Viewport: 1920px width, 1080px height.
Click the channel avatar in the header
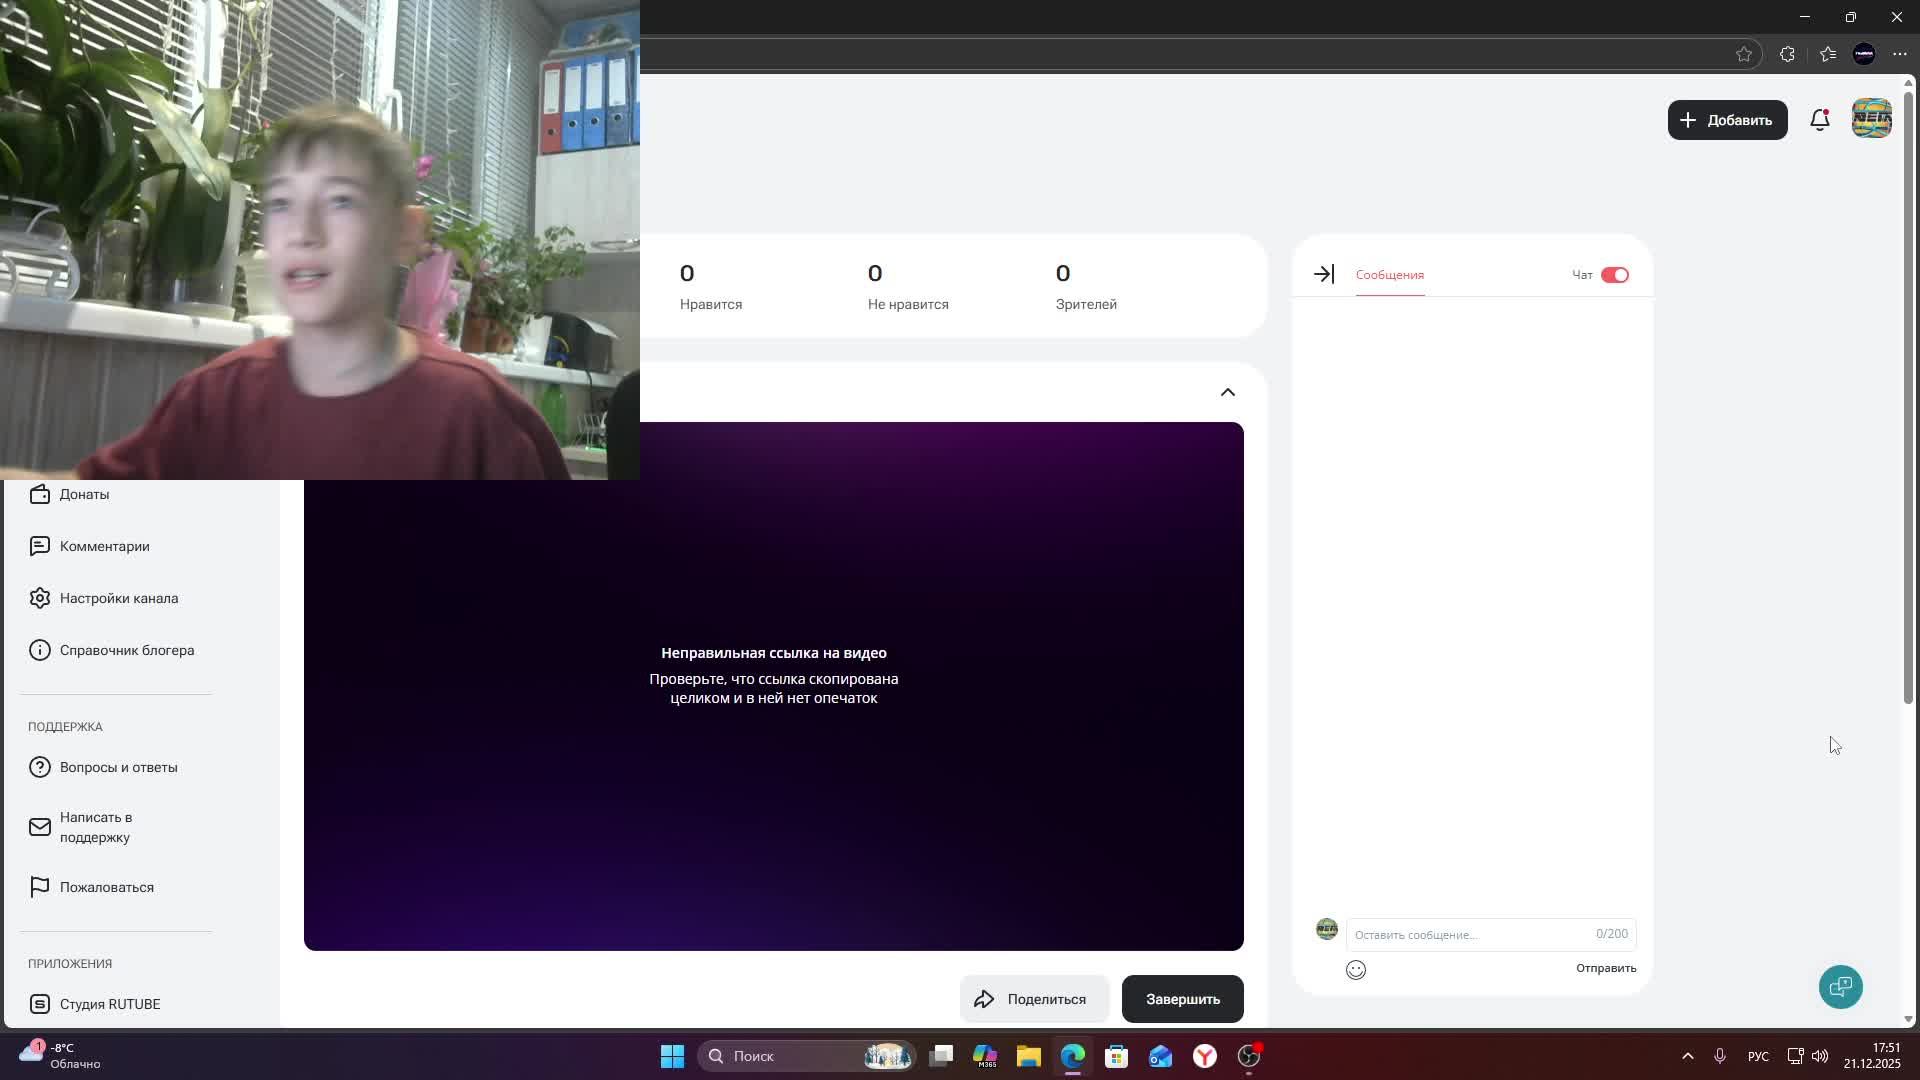click(1871, 119)
